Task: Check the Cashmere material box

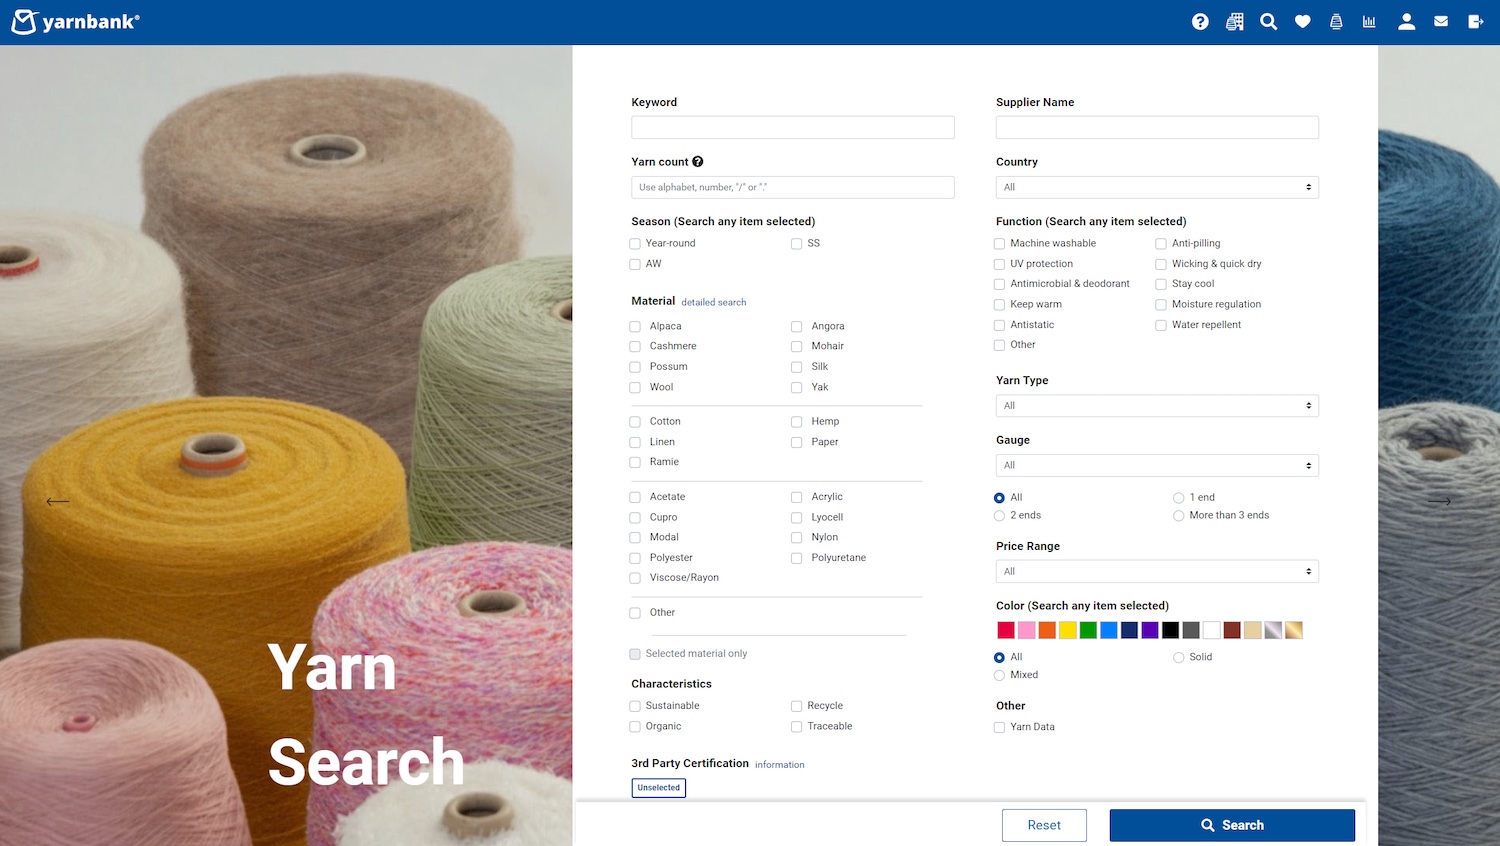Action: 635,347
